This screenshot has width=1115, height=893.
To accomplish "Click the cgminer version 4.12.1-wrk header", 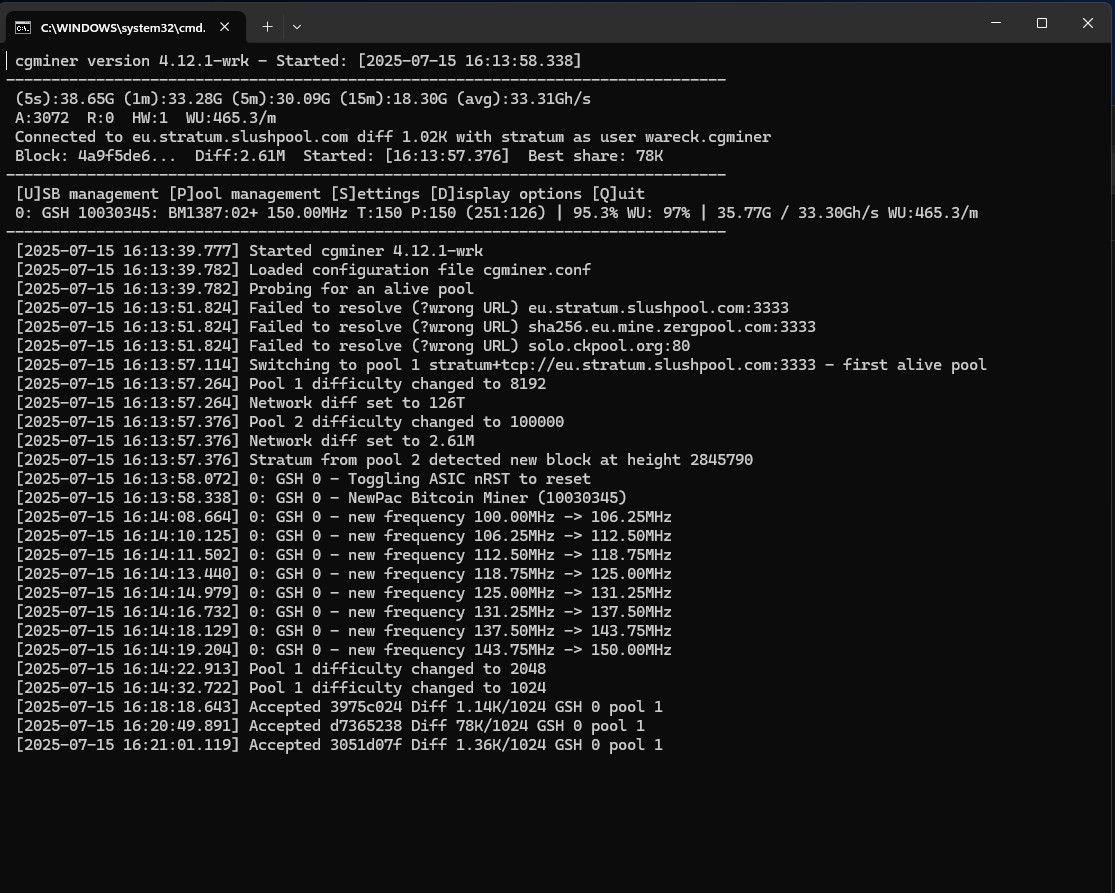I will [x=298, y=61].
